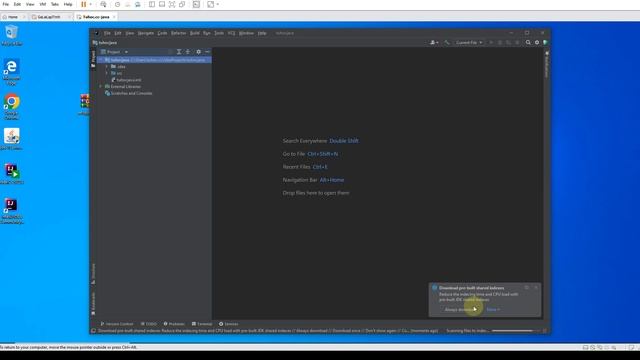Click the VMware pause button
640x360 pixels.
(84, 4)
